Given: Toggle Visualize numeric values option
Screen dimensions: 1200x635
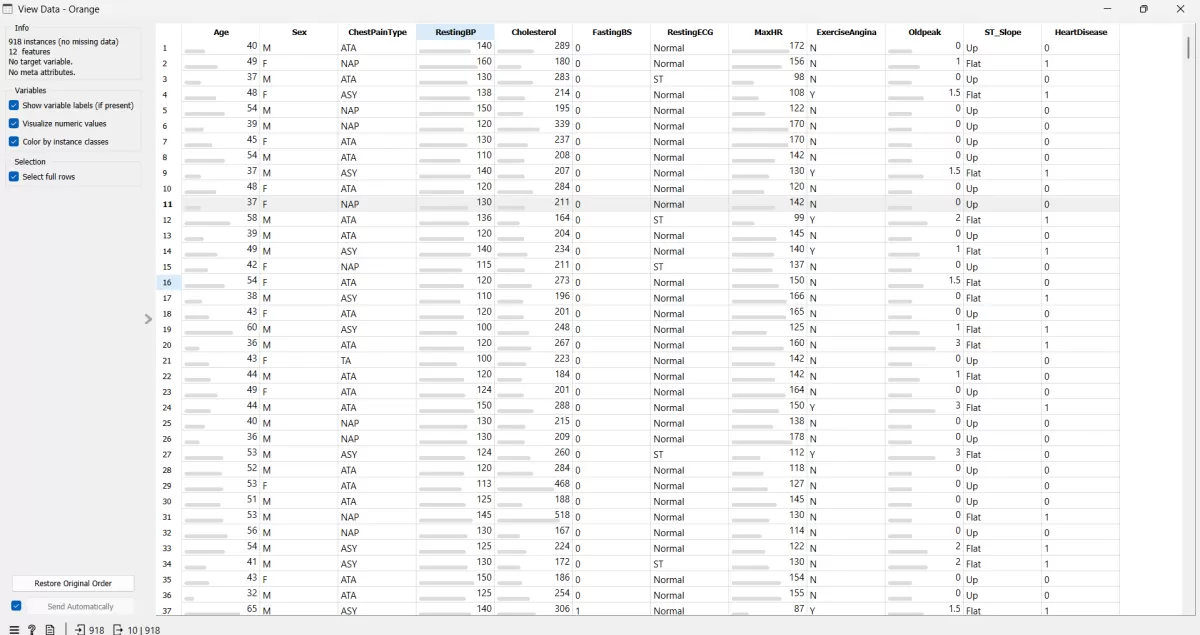Looking at the screenshot, I should [x=14, y=123].
